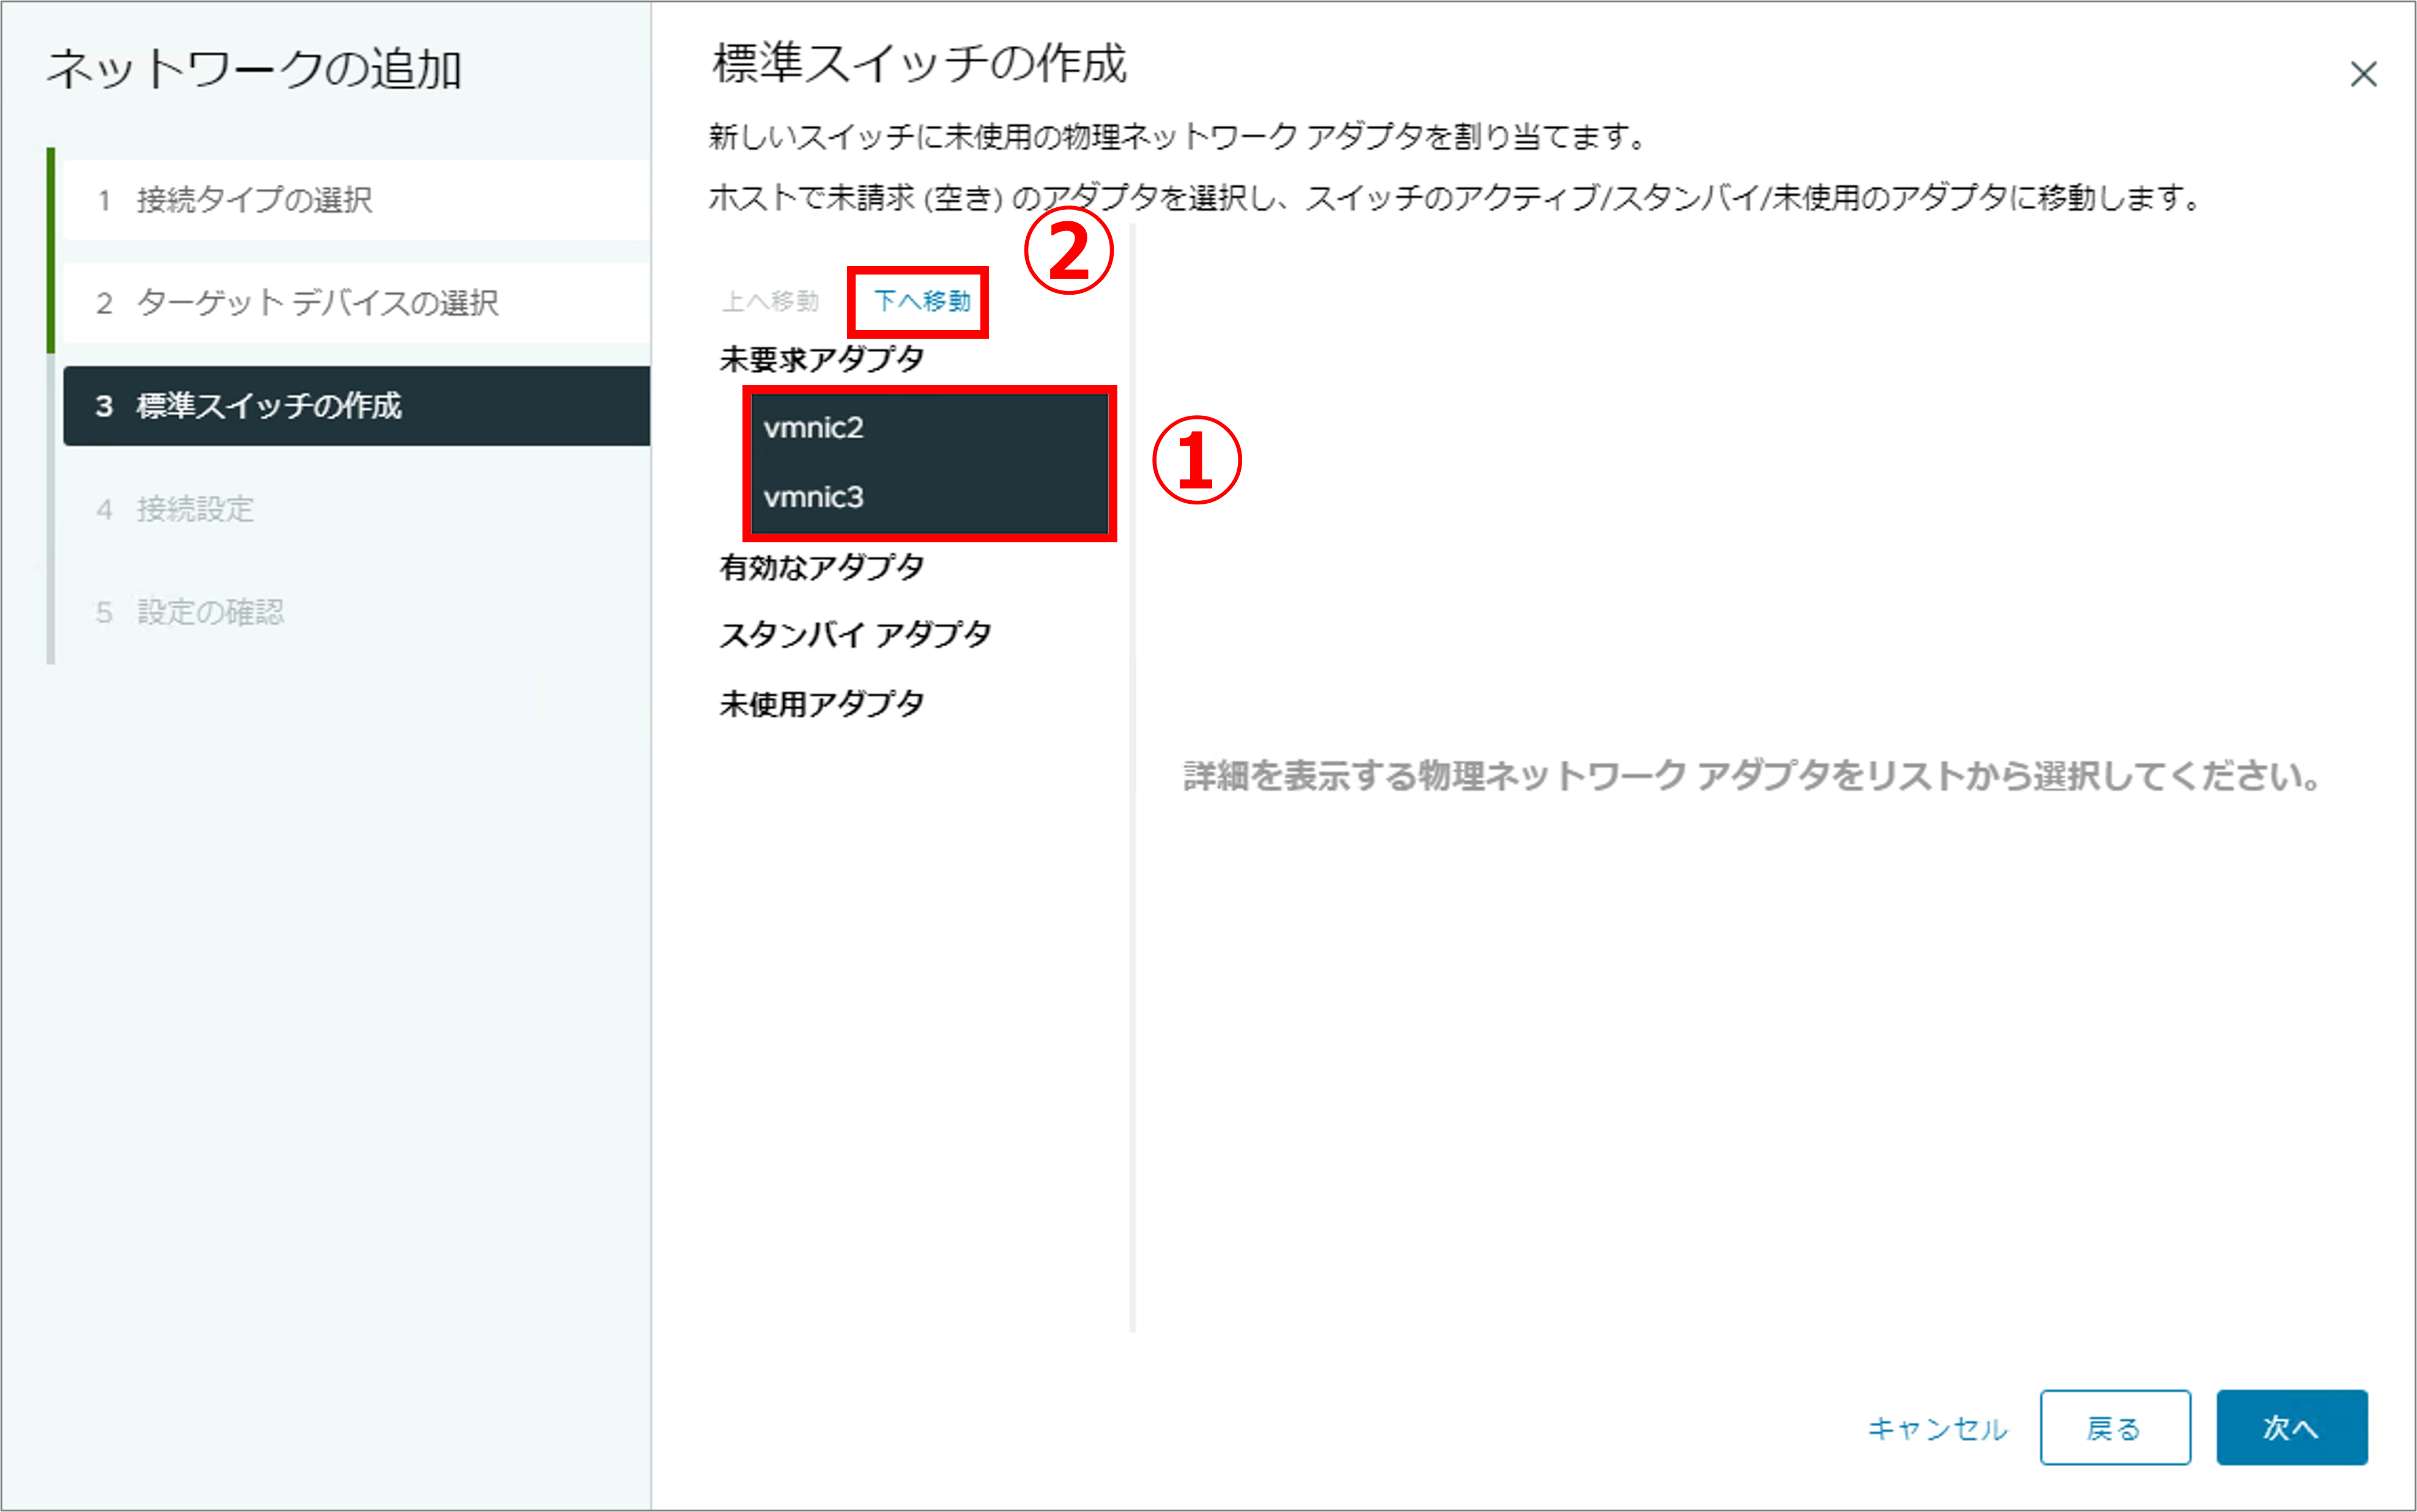The width and height of the screenshot is (2417, 1512).
Task: Click the 未要求アダプタ group heading
Action: coord(821,359)
